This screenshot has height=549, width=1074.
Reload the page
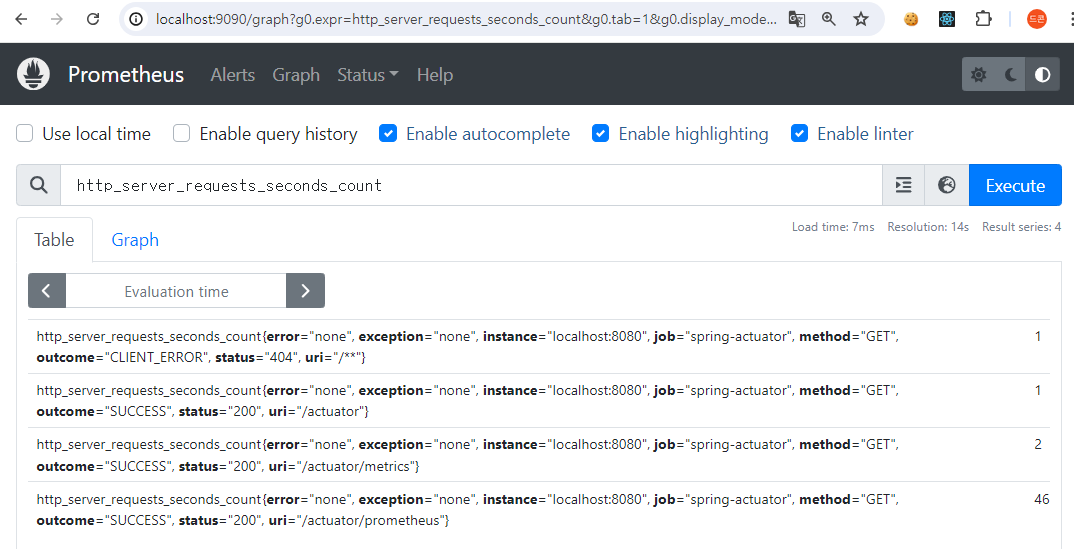93,19
